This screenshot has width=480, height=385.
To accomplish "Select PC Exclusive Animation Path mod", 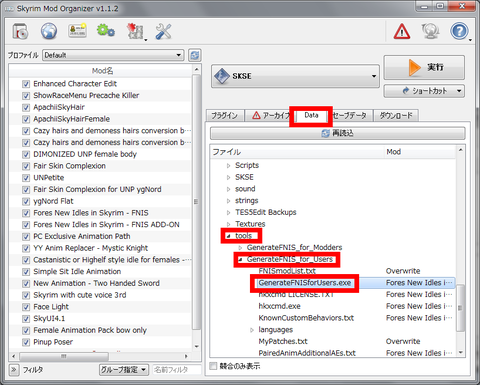I will pos(82,236).
